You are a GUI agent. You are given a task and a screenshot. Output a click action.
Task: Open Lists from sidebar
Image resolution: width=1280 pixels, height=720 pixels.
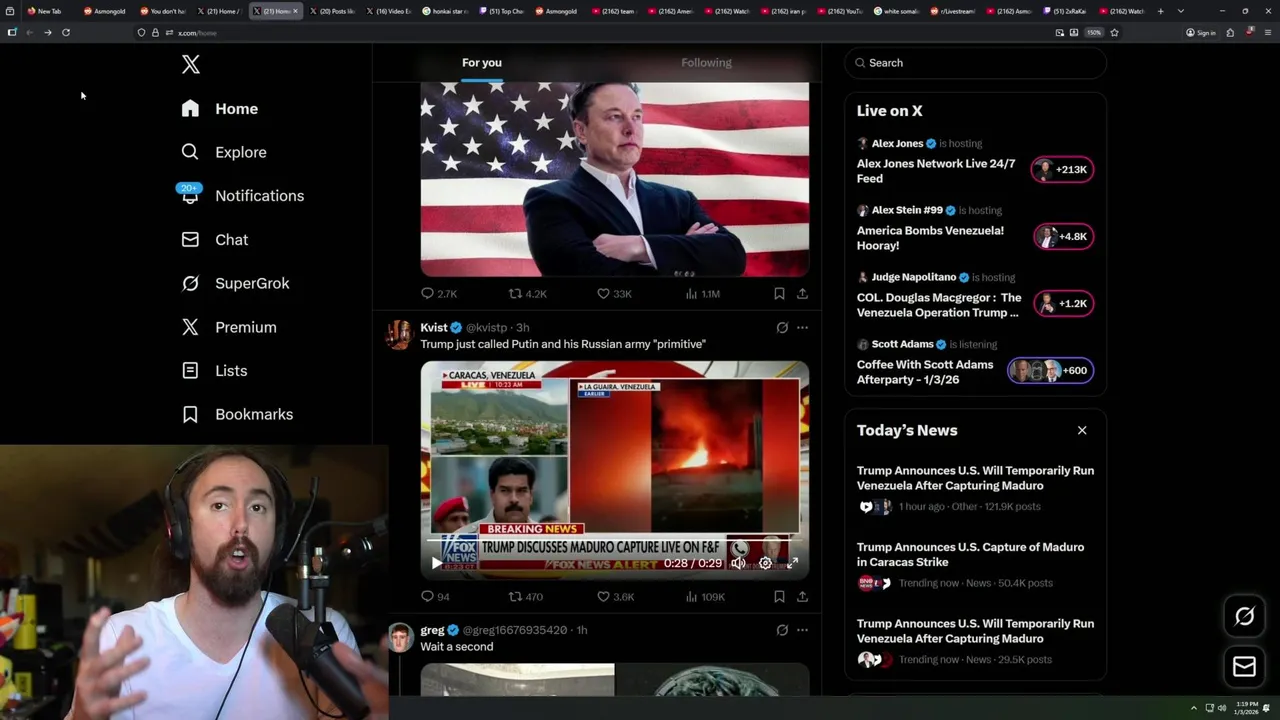click(214, 371)
